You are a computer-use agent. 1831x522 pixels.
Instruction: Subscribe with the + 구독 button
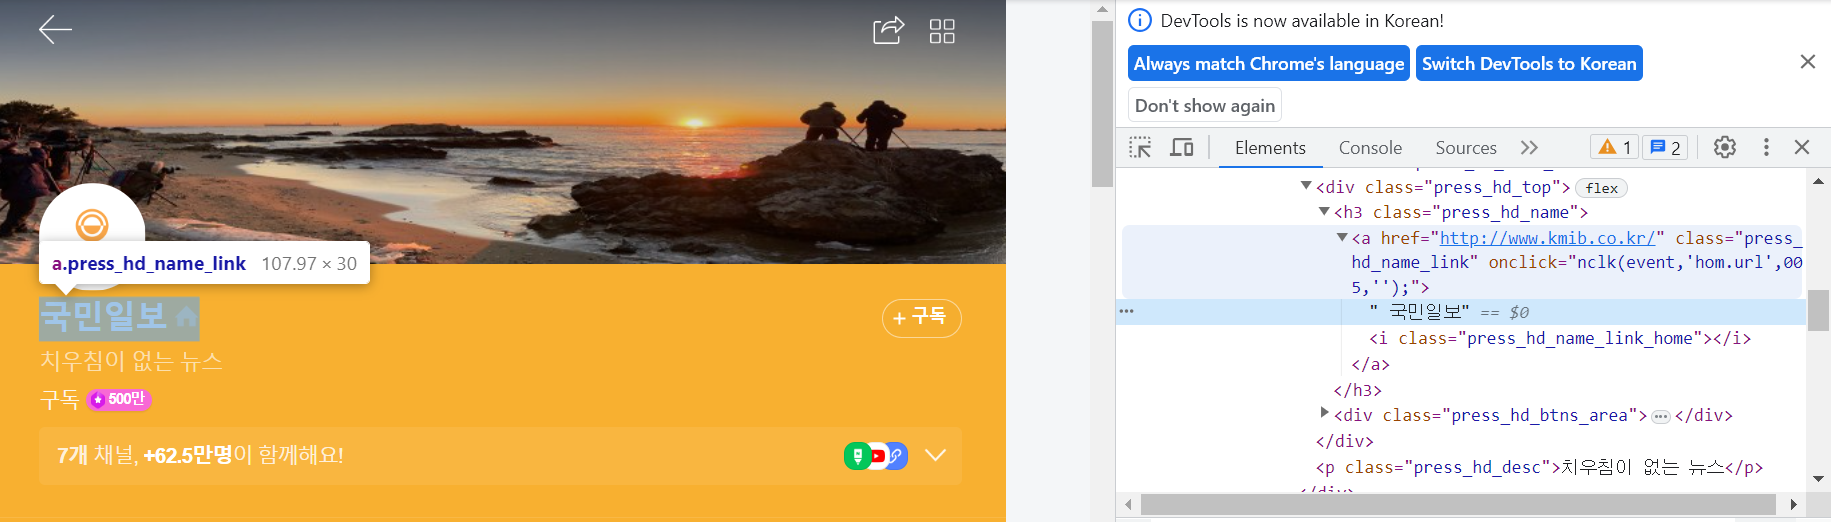pyautogui.click(x=921, y=317)
